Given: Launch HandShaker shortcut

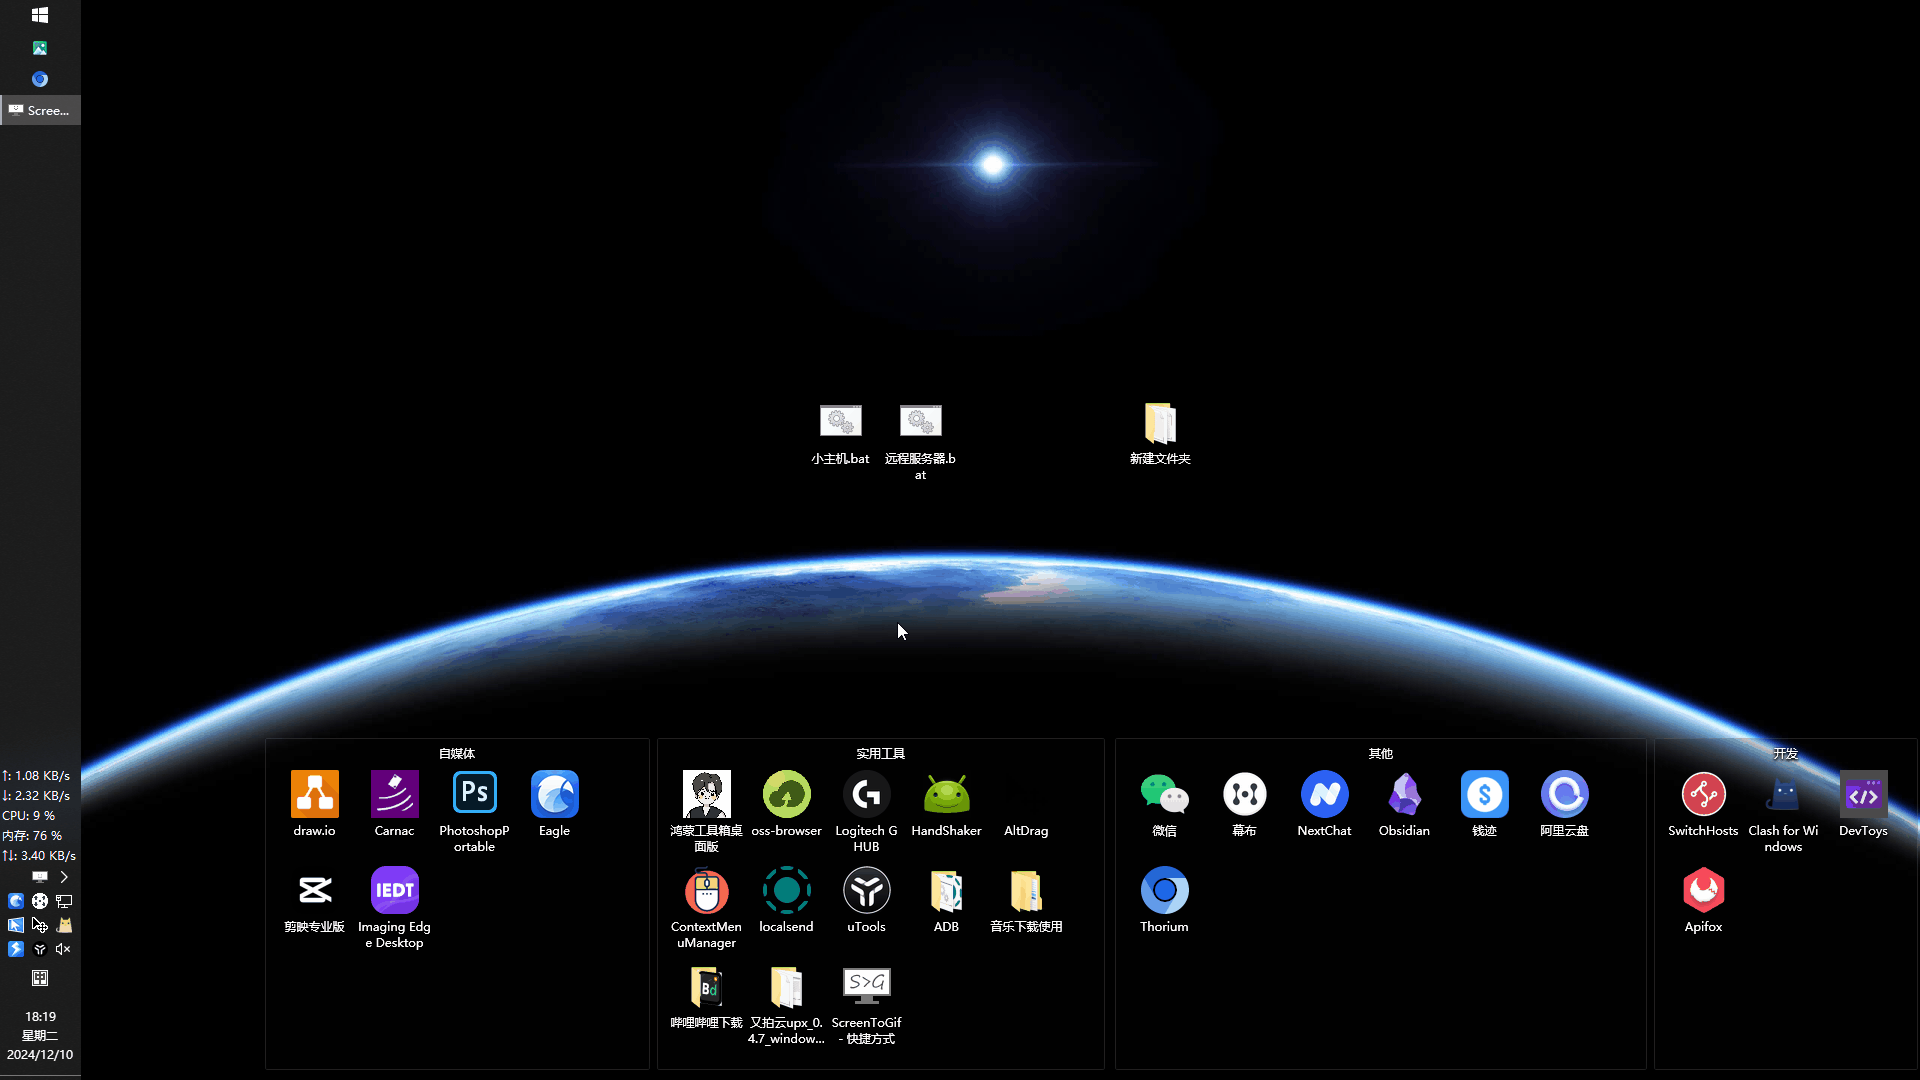Looking at the screenshot, I should (946, 805).
